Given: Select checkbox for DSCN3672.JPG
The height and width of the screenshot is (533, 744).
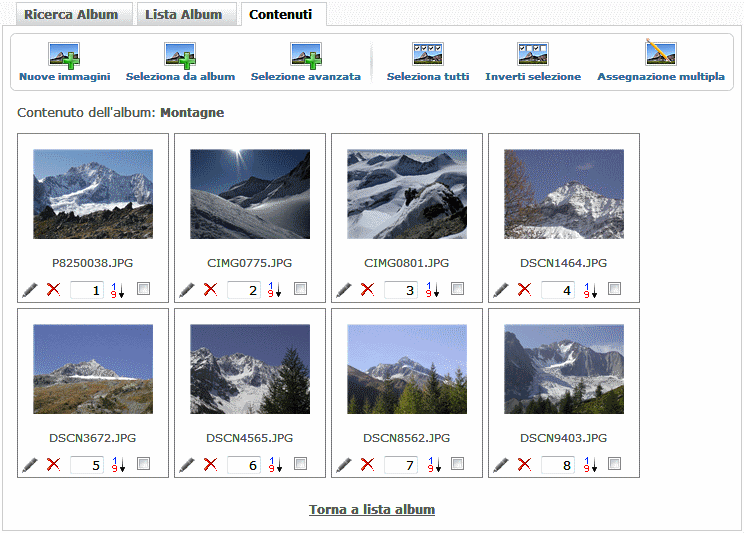Looking at the screenshot, I should click(144, 464).
